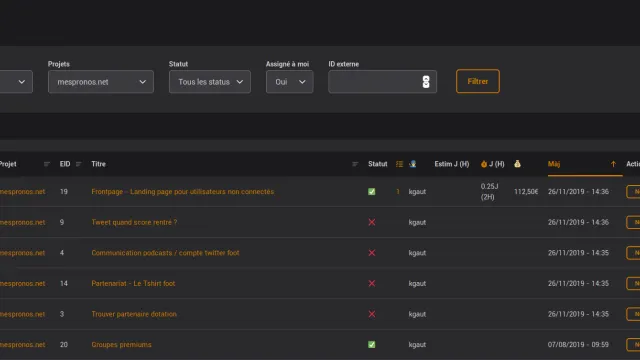Open the mespronos.net Projets dropdown
Screen dimensions: 640x360
click(101, 82)
